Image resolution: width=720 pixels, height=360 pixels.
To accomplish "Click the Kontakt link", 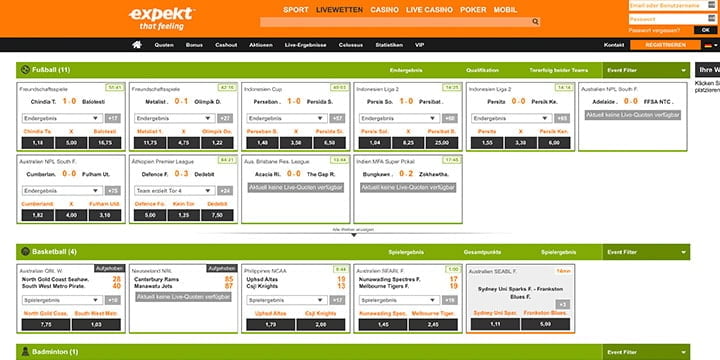I will click(x=614, y=45).
